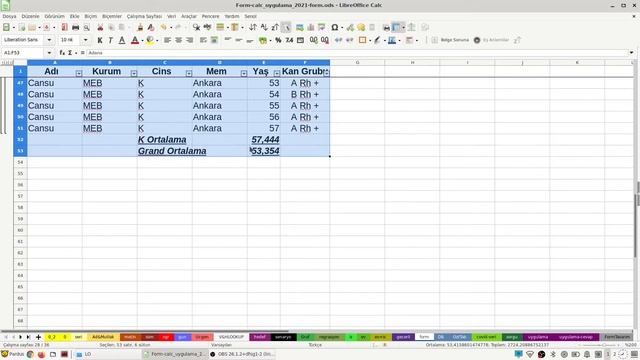Screen dimensions: 640x360
Task: Switch to the uygulama-cevap sheet tab
Action: click(576, 337)
